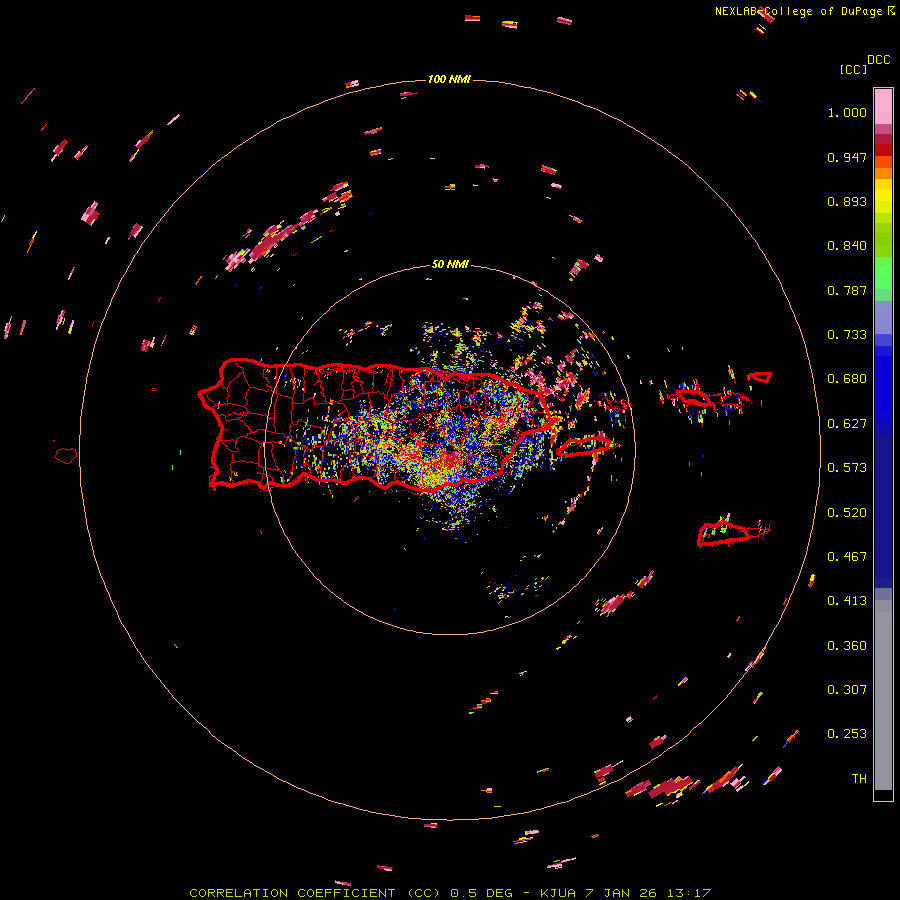Click the 0.733 legend value
The height and width of the screenshot is (900, 900).
pyautogui.click(x=847, y=335)
